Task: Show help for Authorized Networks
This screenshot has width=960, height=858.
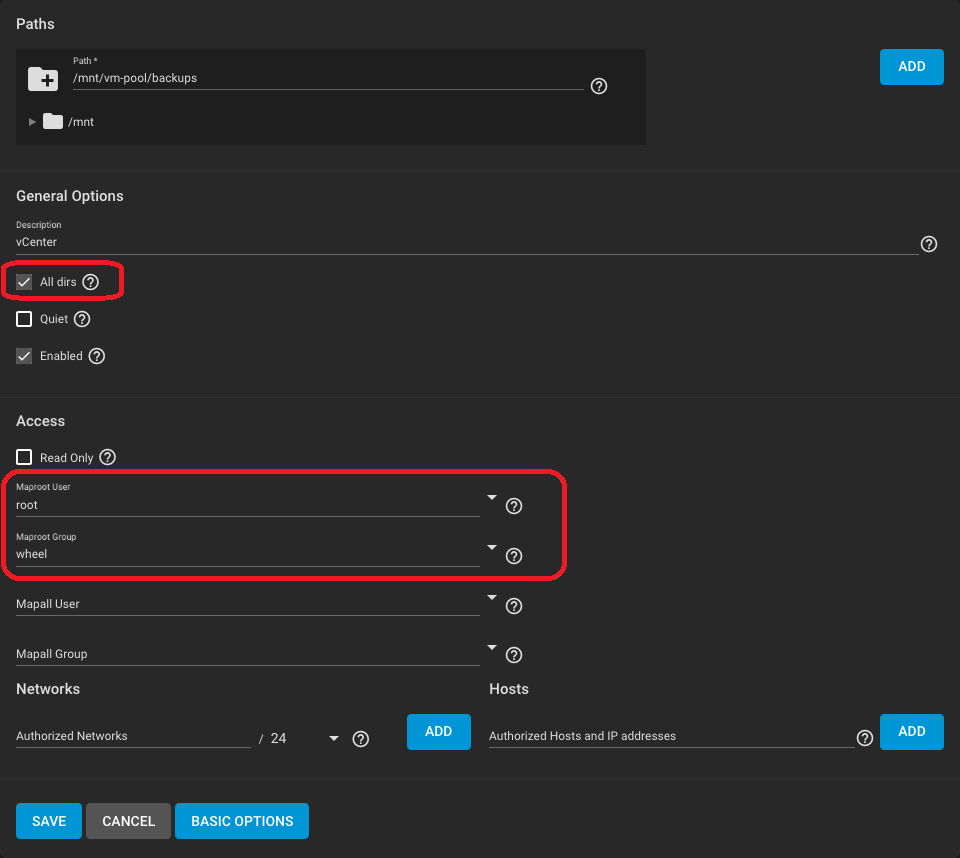Action: (x=361, y=739)
